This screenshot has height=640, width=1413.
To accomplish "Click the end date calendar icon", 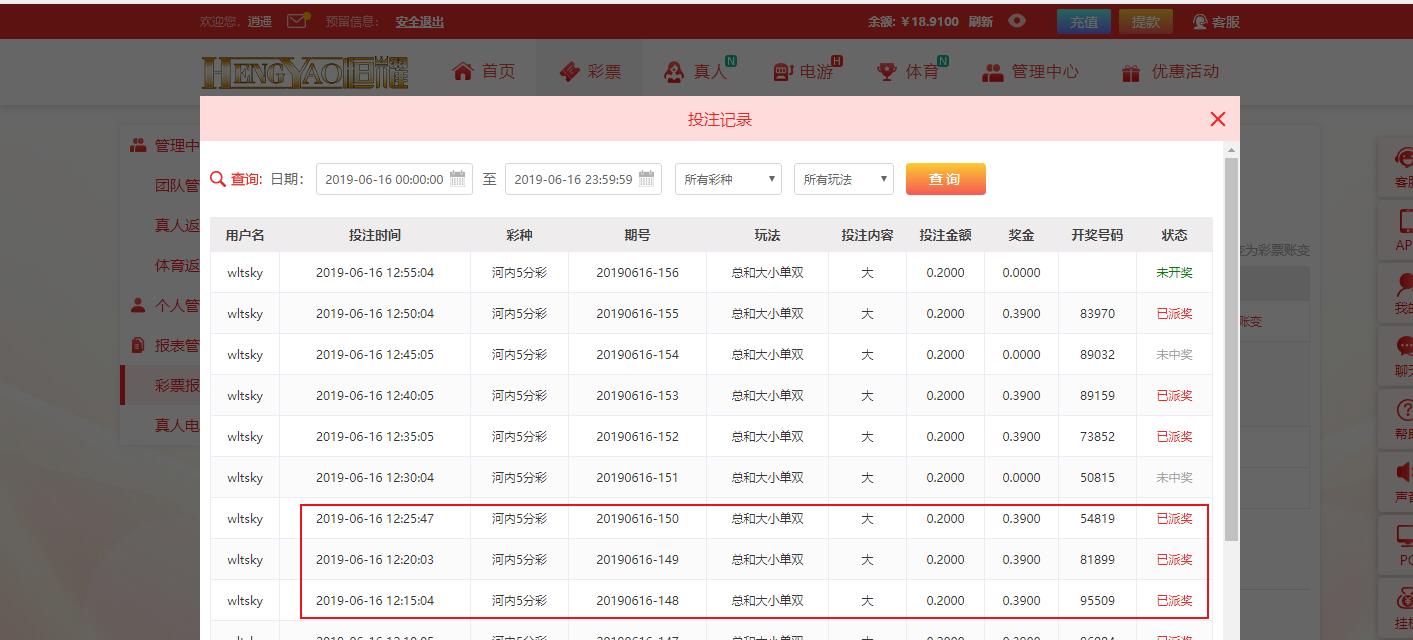I will pyautogui.click(x=646, y=179).
